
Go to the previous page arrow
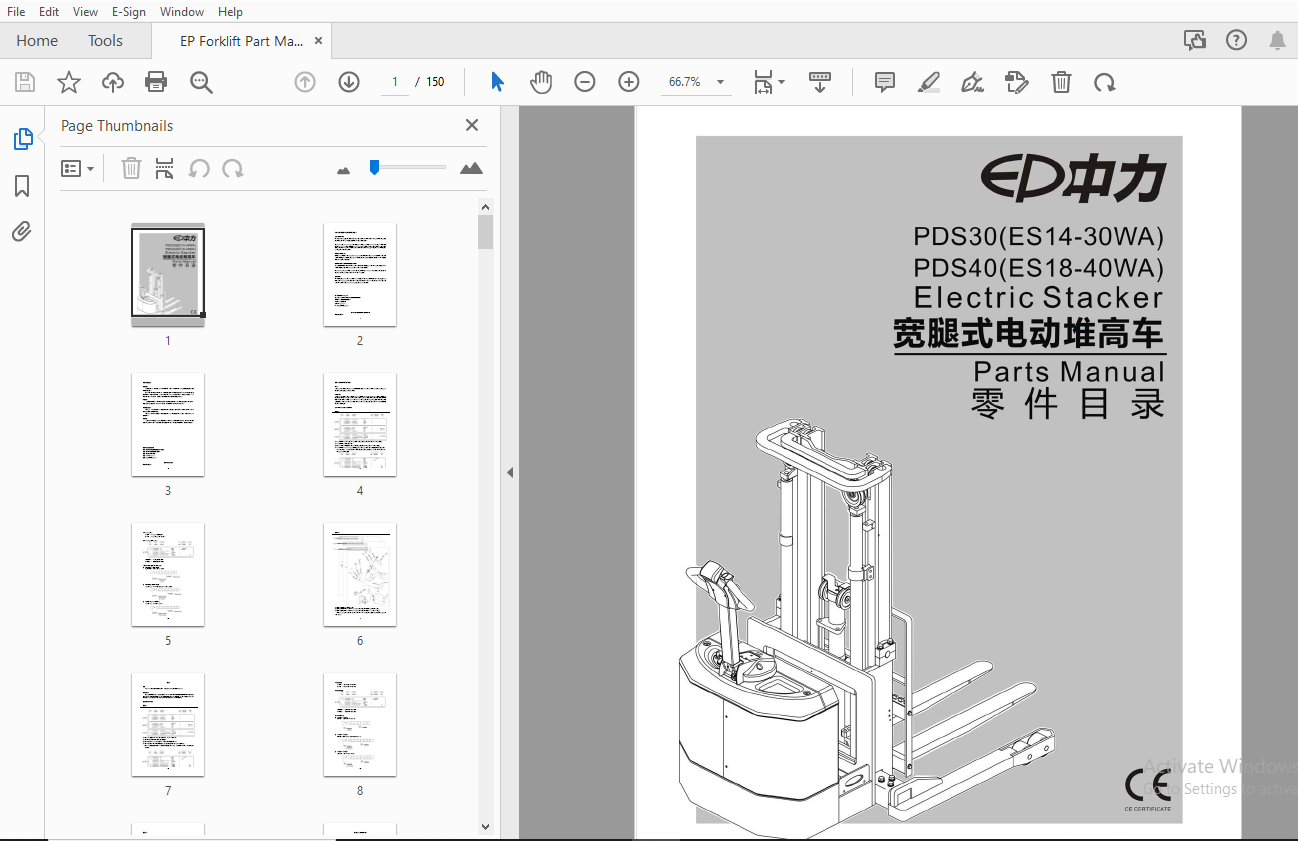coord(305,82)
